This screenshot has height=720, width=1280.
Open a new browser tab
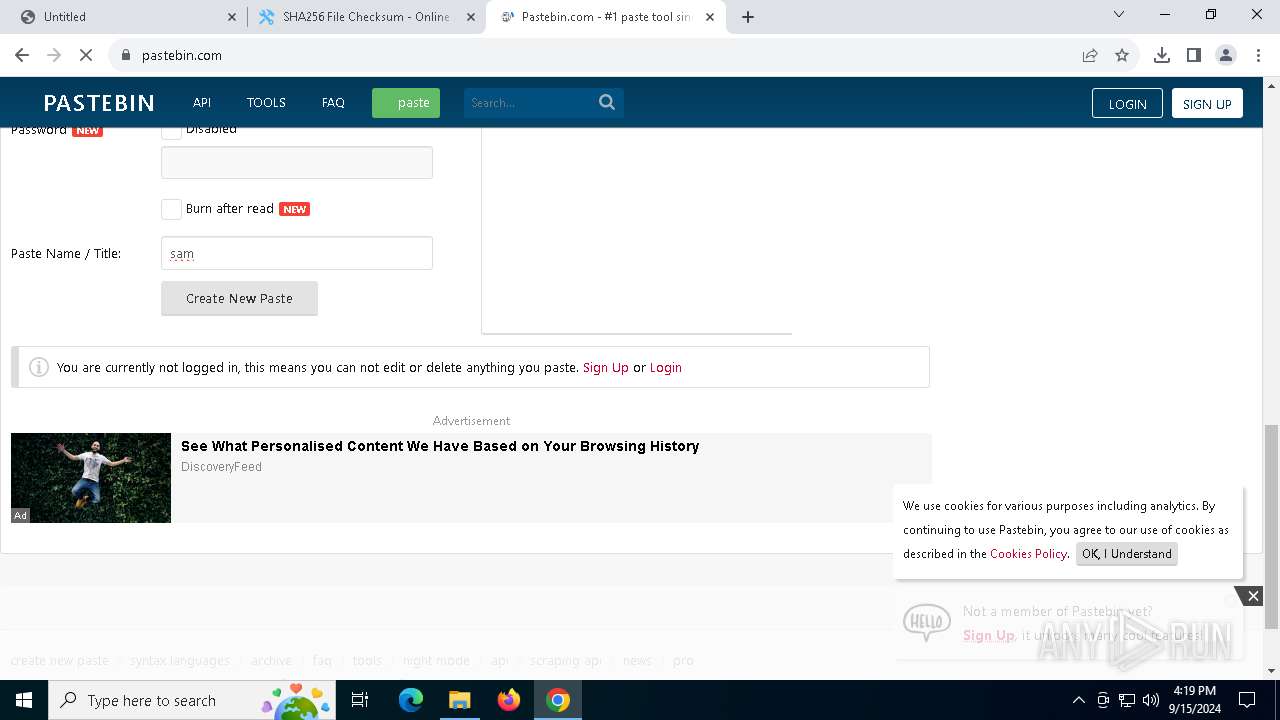748,16
